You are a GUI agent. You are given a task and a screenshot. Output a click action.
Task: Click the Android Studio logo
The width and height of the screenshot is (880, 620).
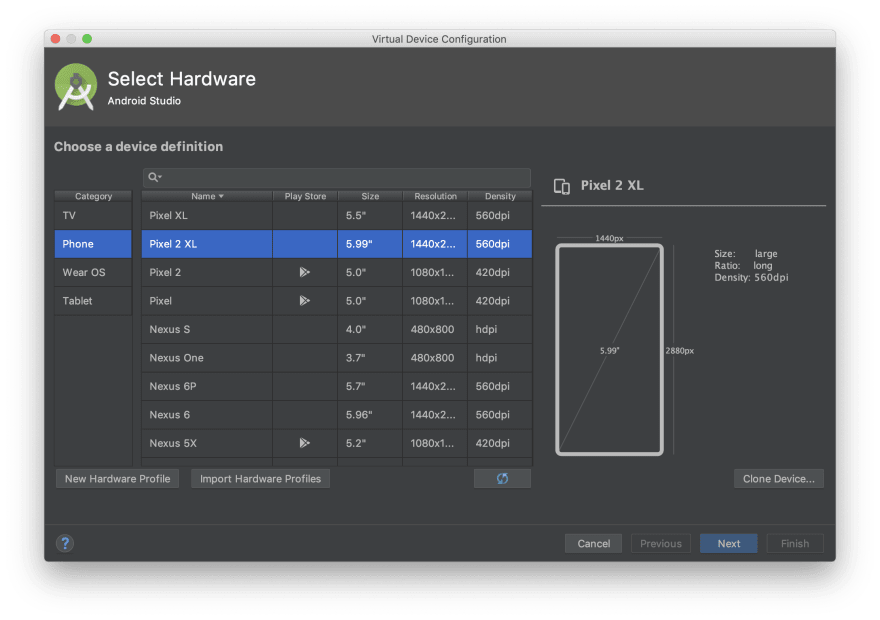76,87
